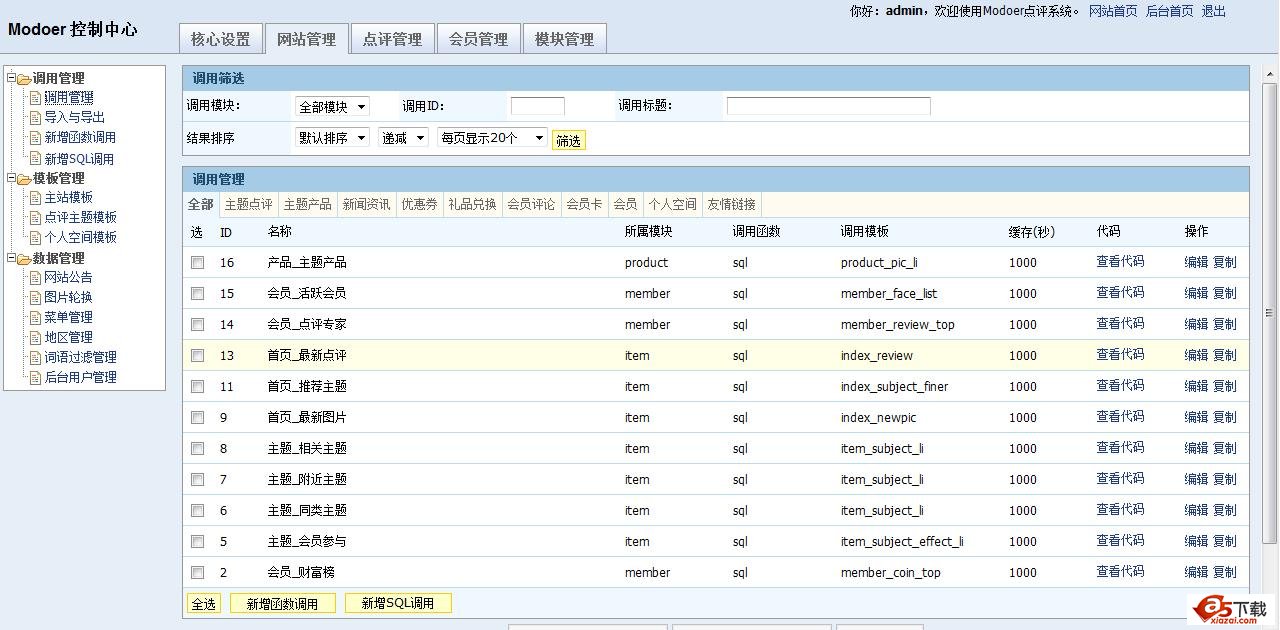Screen dimensions: 1280x630
Task: Switch to the 会员管理 tab
Action: pos(478,38)
